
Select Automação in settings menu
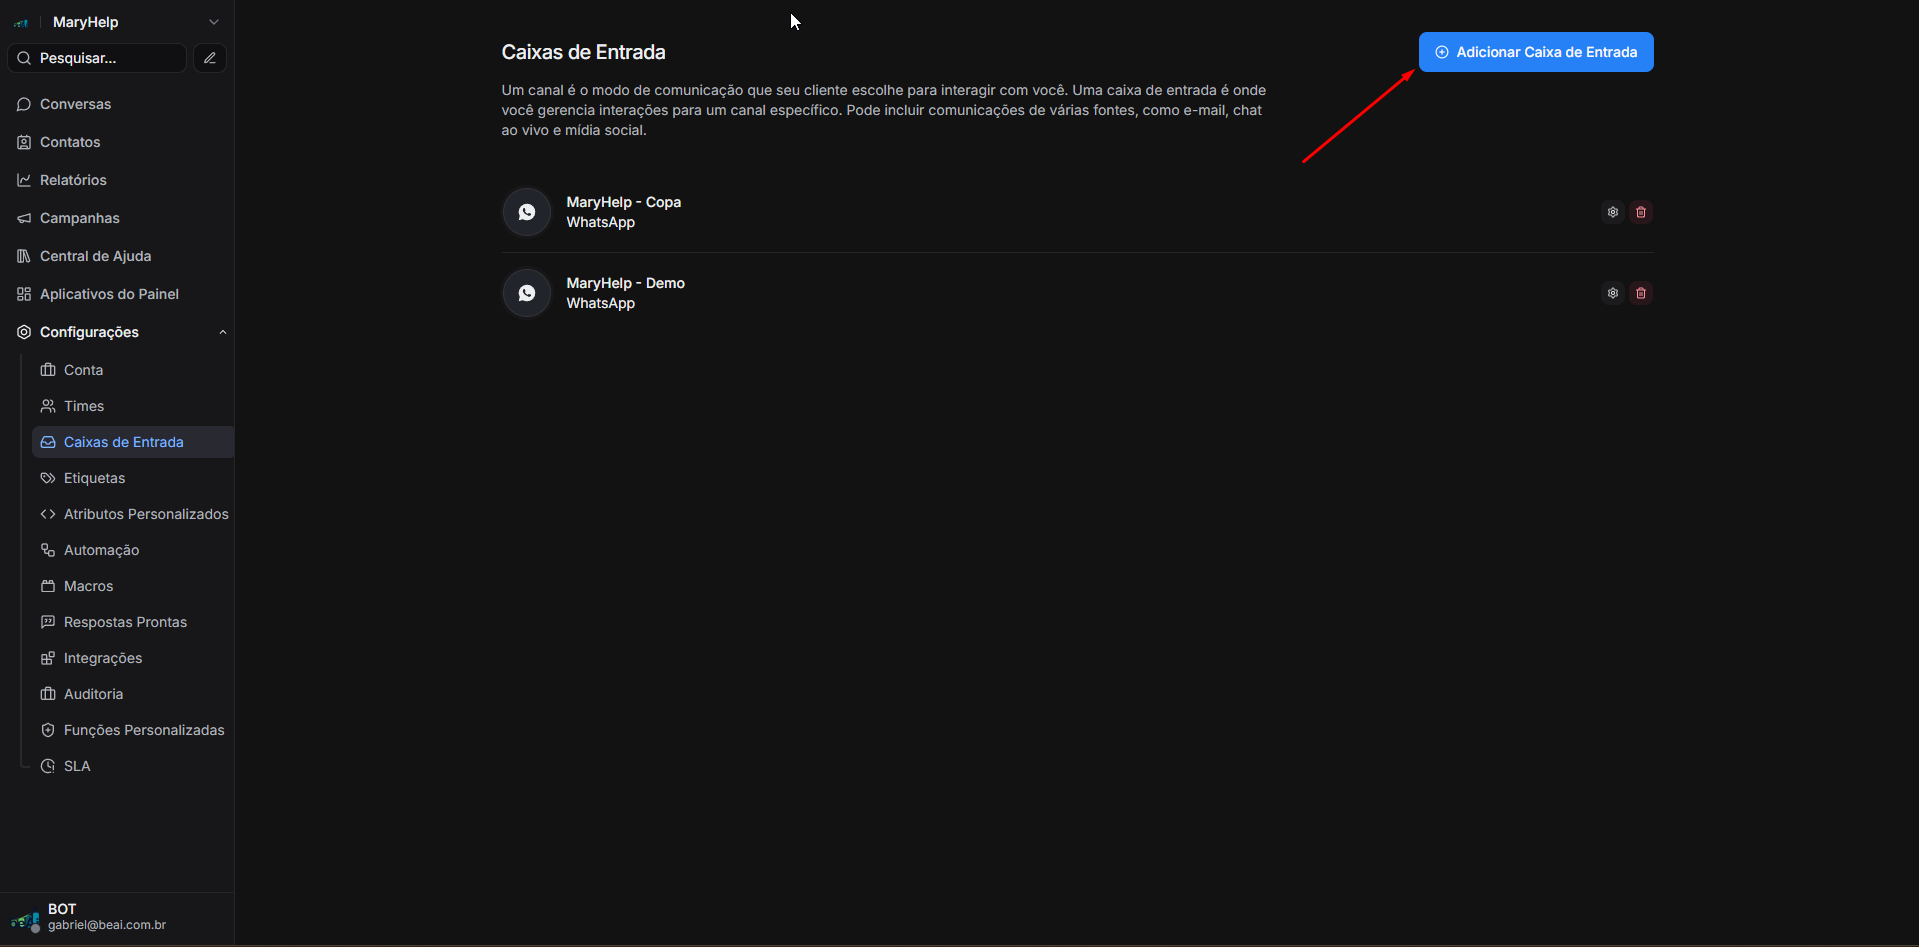pyautogui.click(x=101, y=550)
